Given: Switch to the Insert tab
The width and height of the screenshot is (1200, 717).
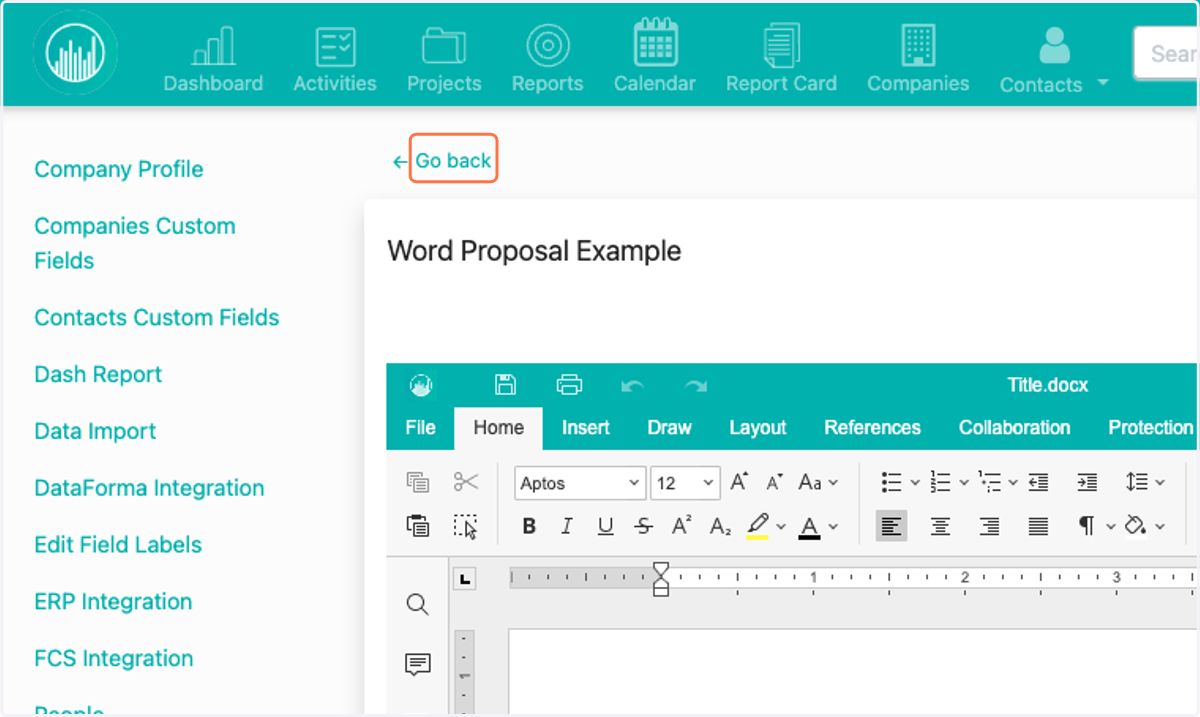Looking at the screenshot, I should [x=586, y=428].
